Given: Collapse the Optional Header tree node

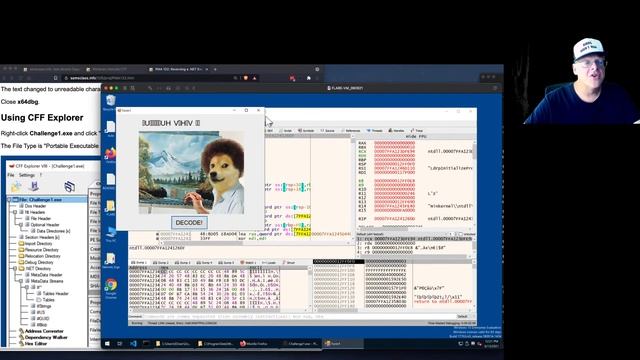Looking at the screenshot, I should pos(21,225).
